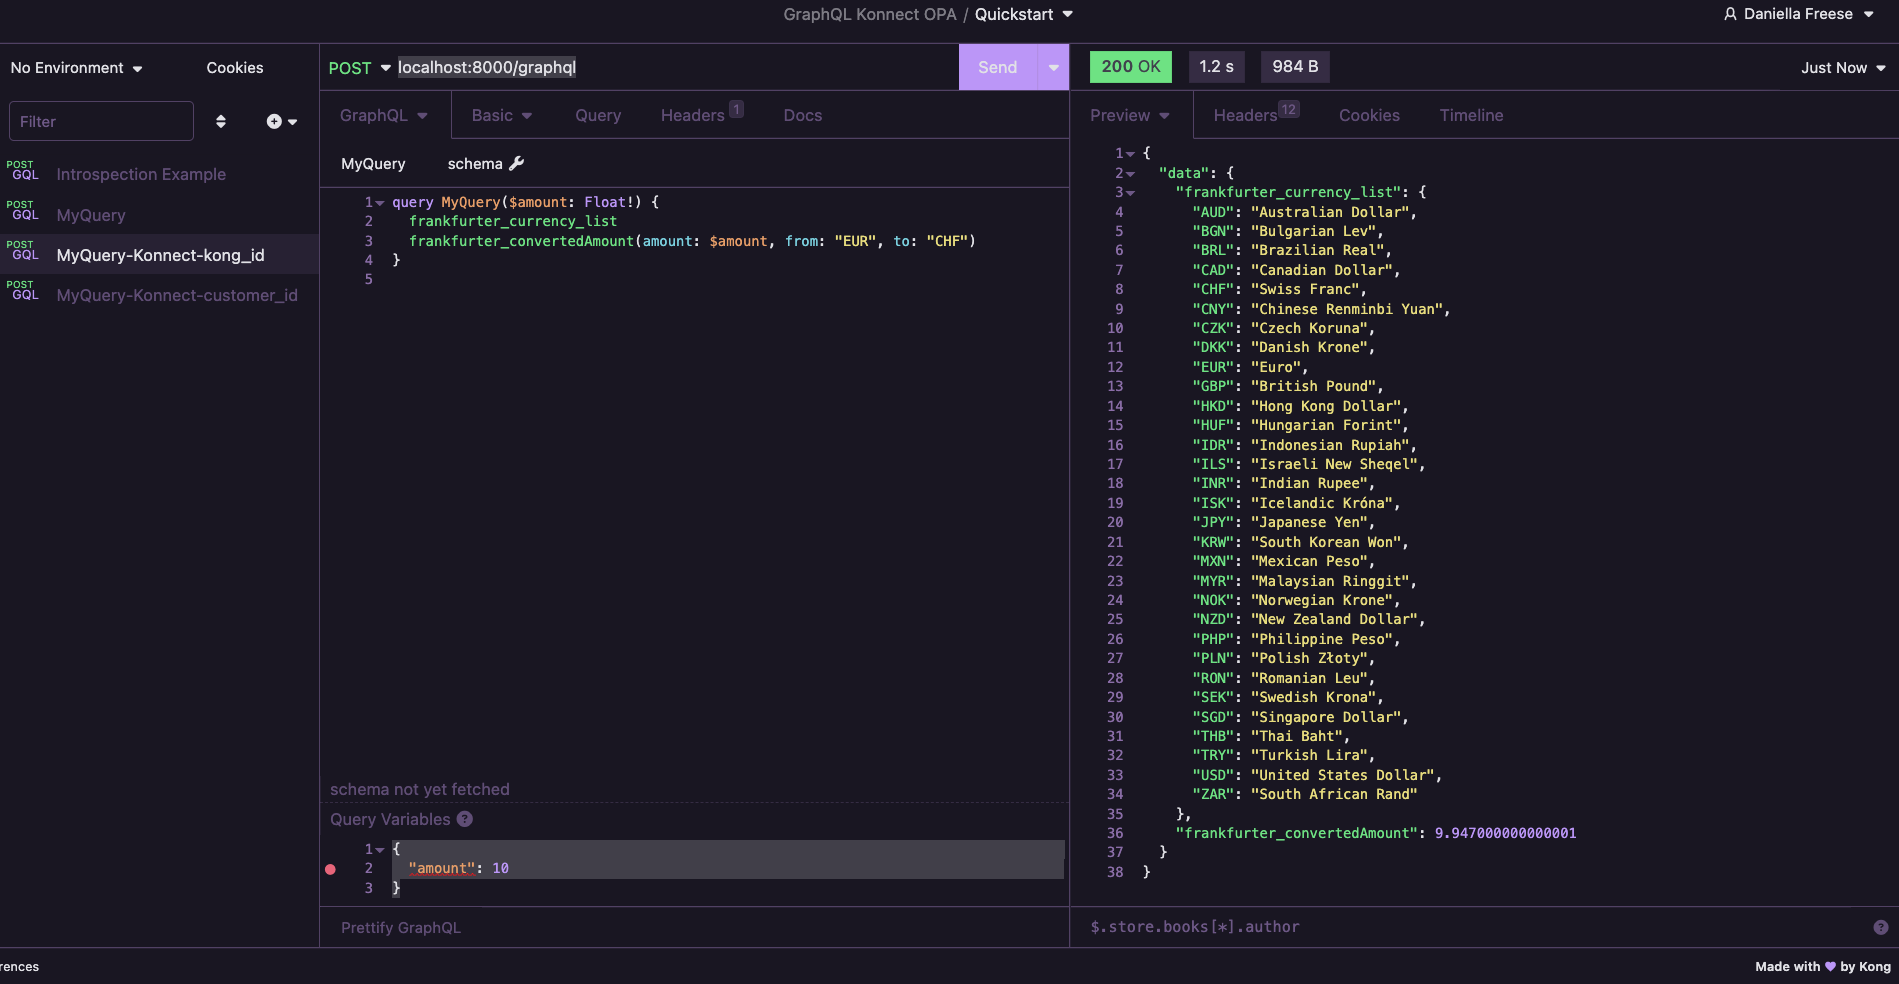Viewport: 1899px width, 984px height.
Task: Click the 984 B response size badge
Action: [1295, 67]
